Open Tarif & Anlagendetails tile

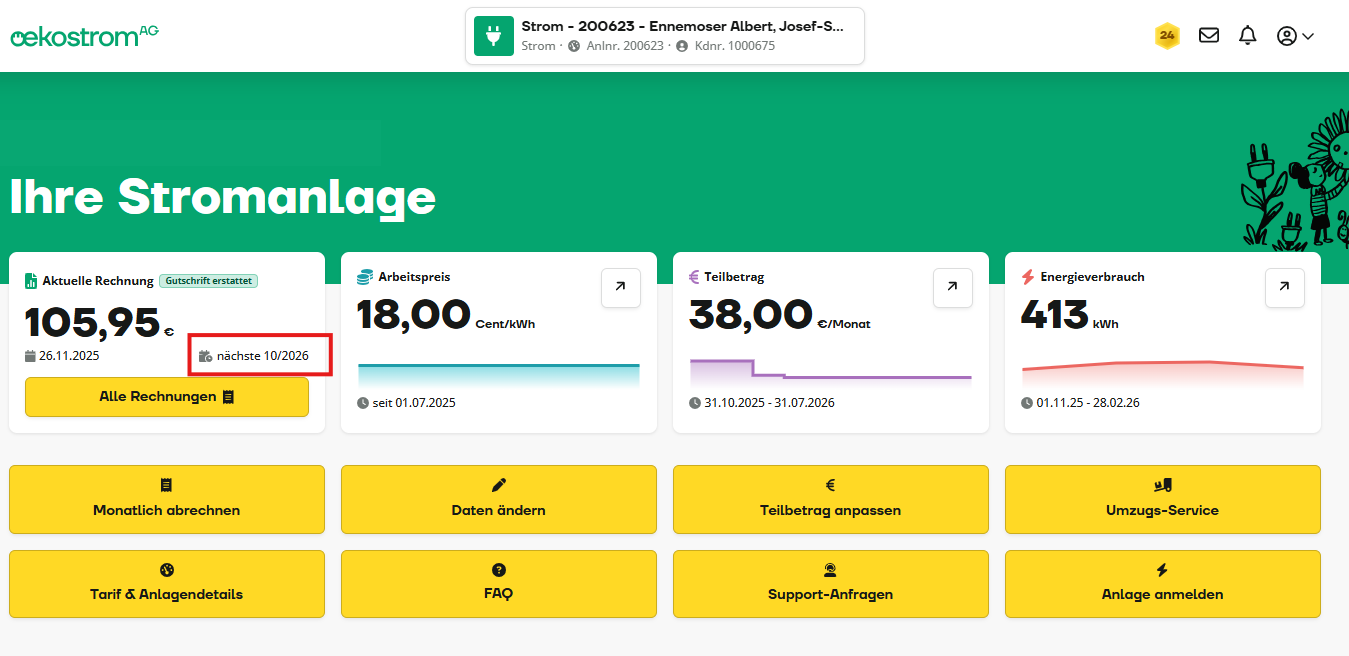pos(167,583)
